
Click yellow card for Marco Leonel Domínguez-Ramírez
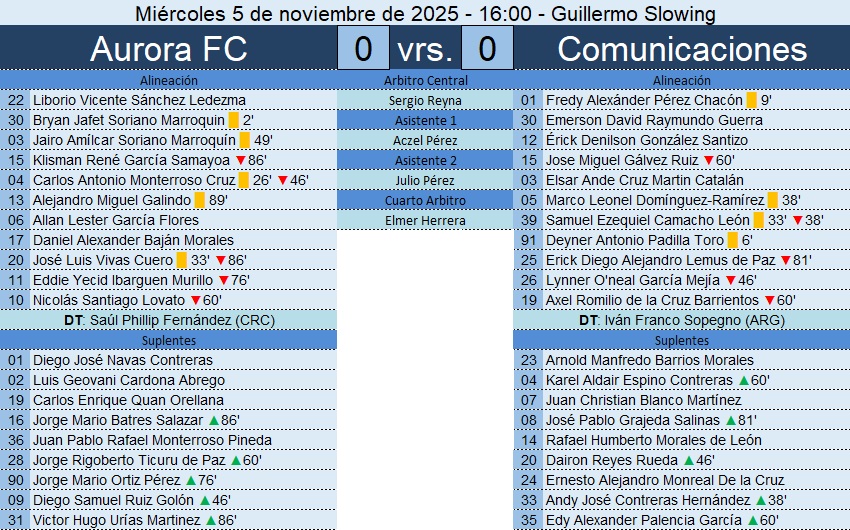(x=772, y=200)
